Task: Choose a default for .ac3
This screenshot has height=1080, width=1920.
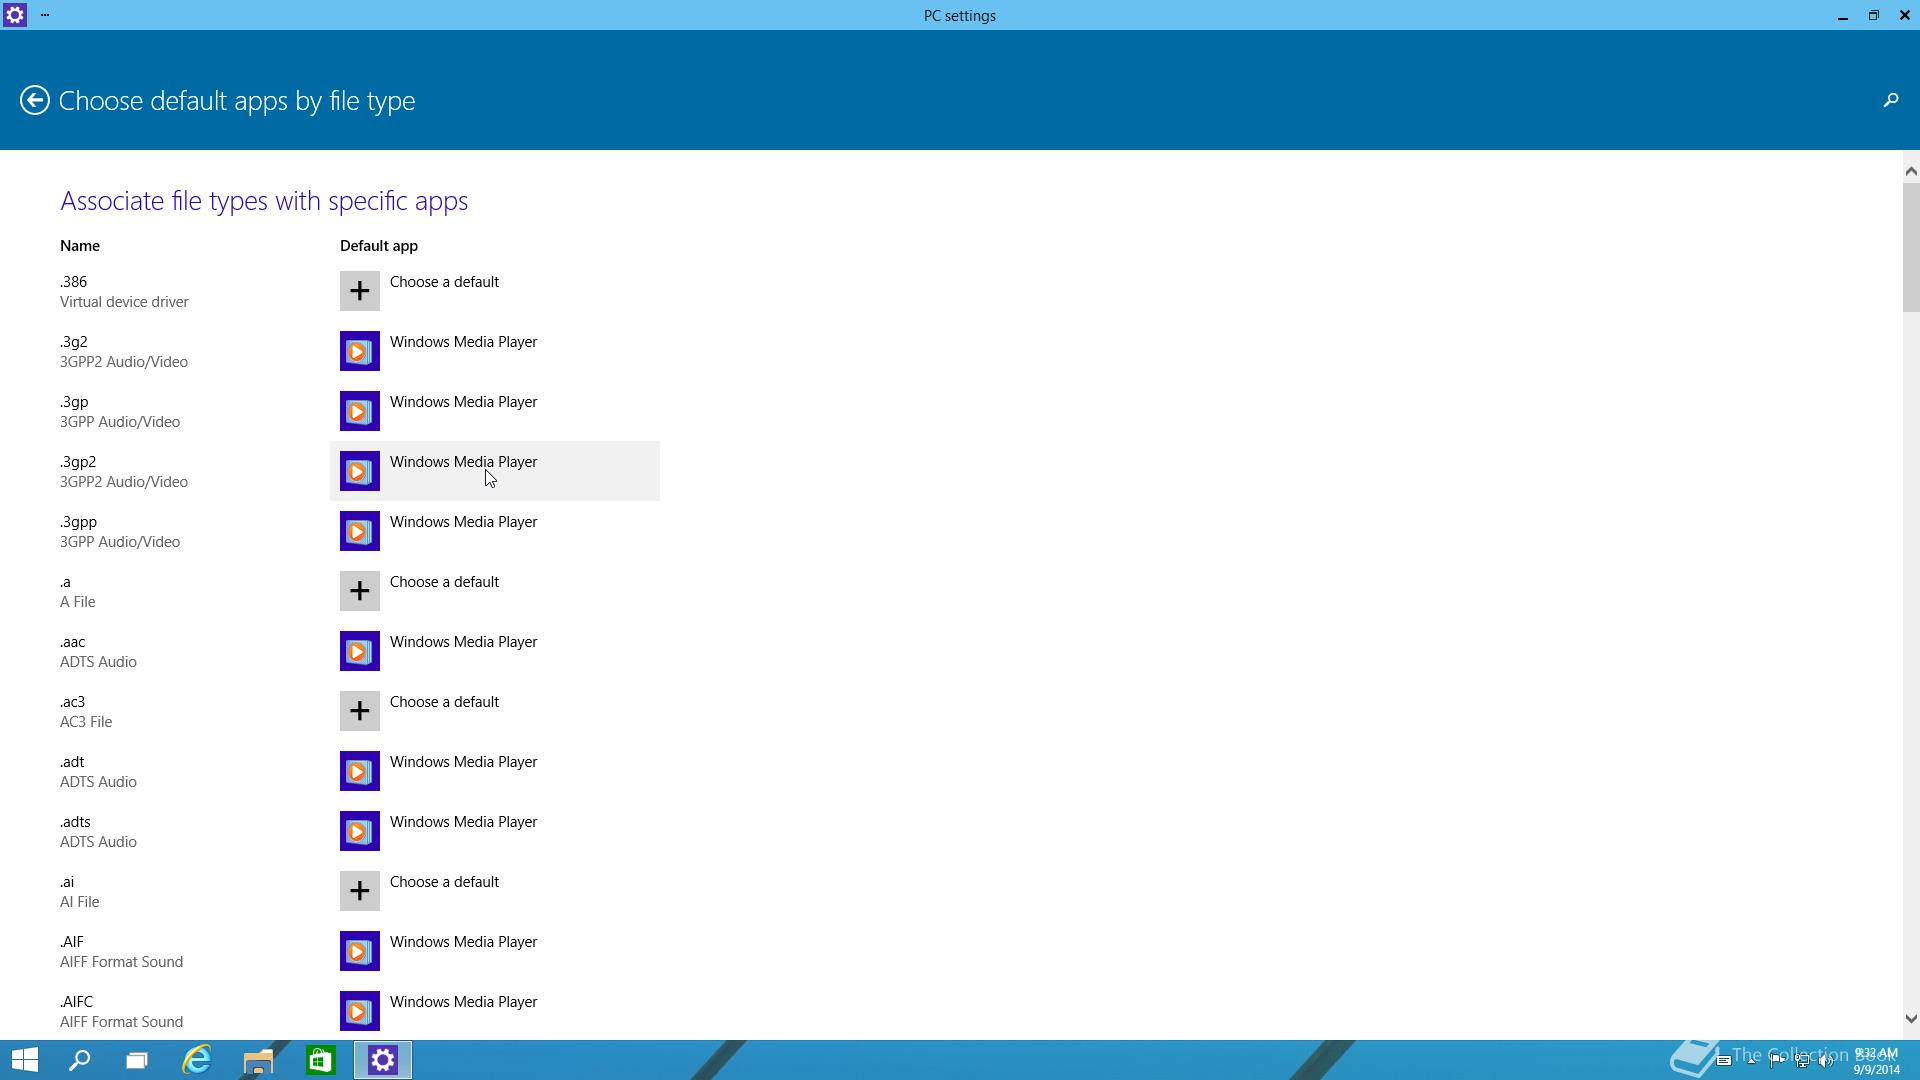Action: click(x=444, y=702)
